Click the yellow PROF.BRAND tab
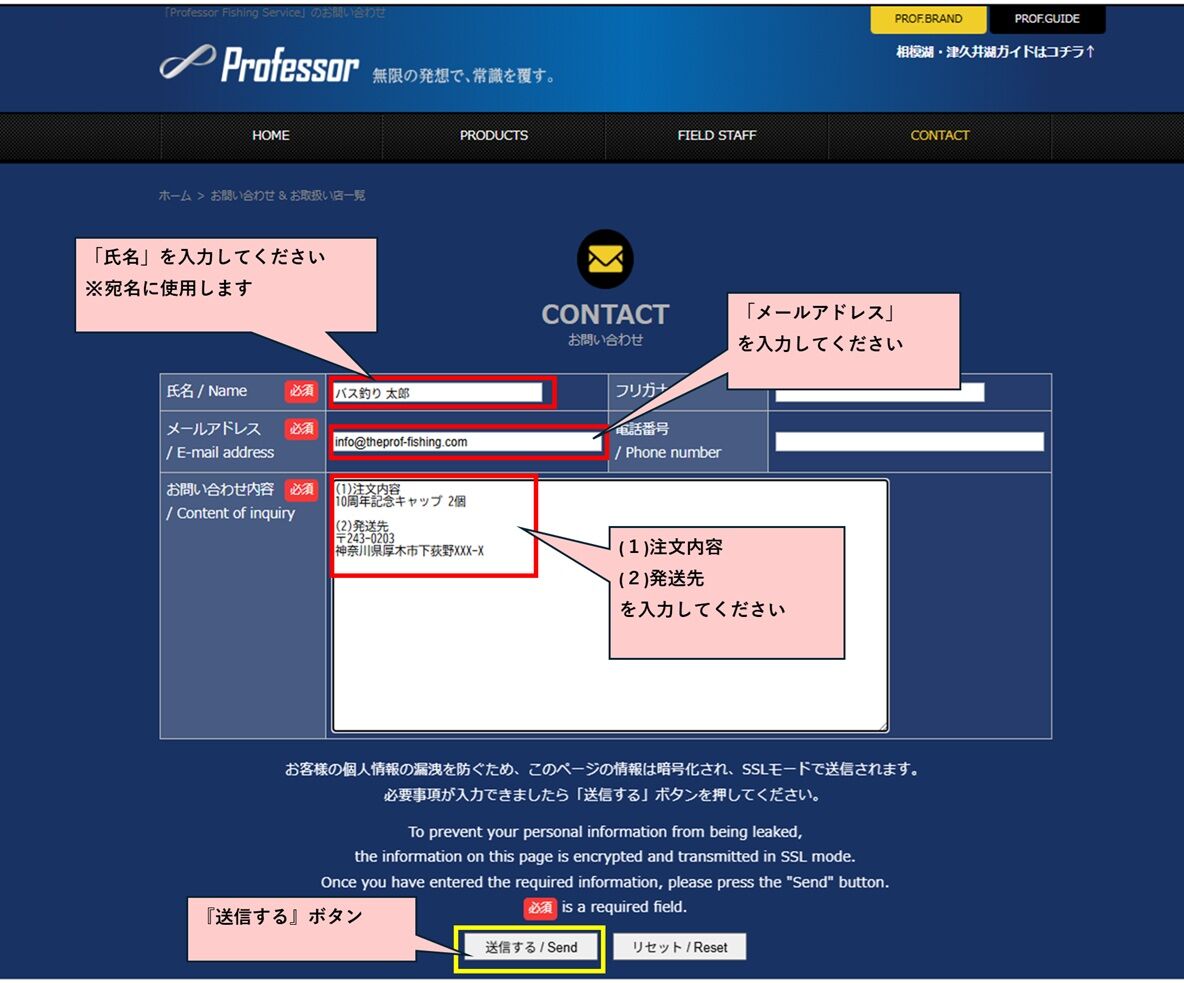 [928, 19]
